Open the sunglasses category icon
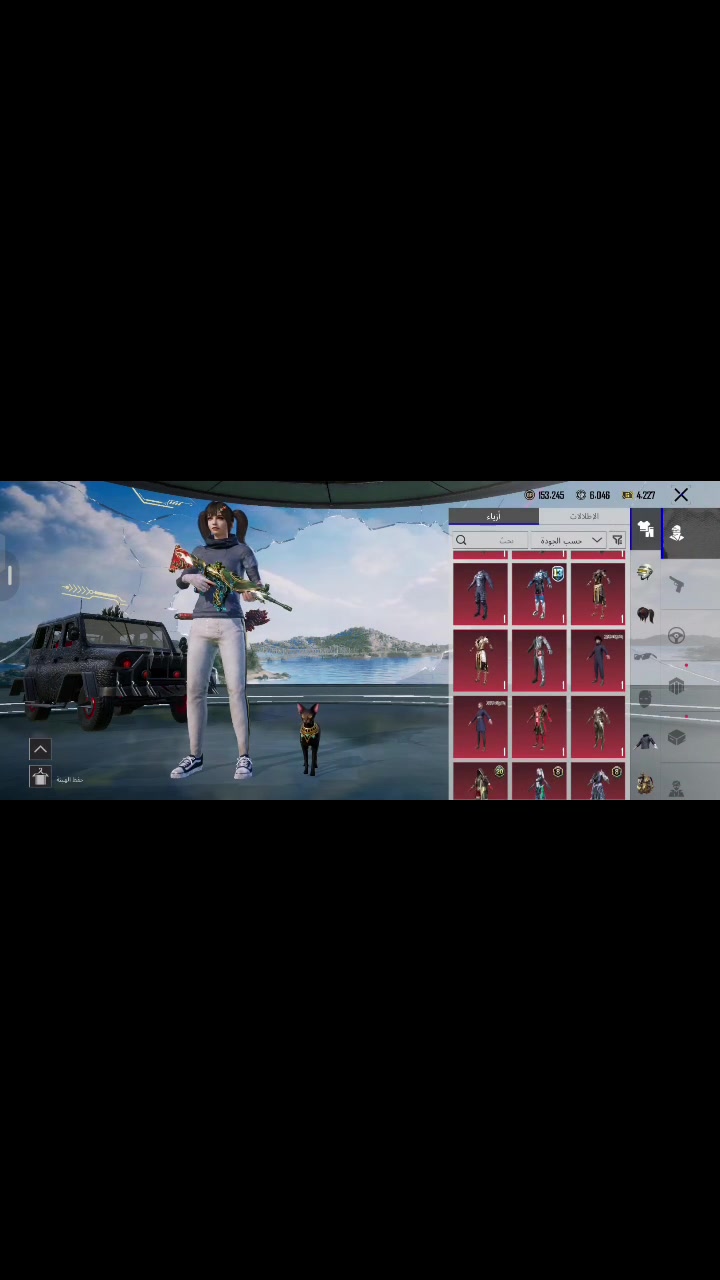 [645, 656]
